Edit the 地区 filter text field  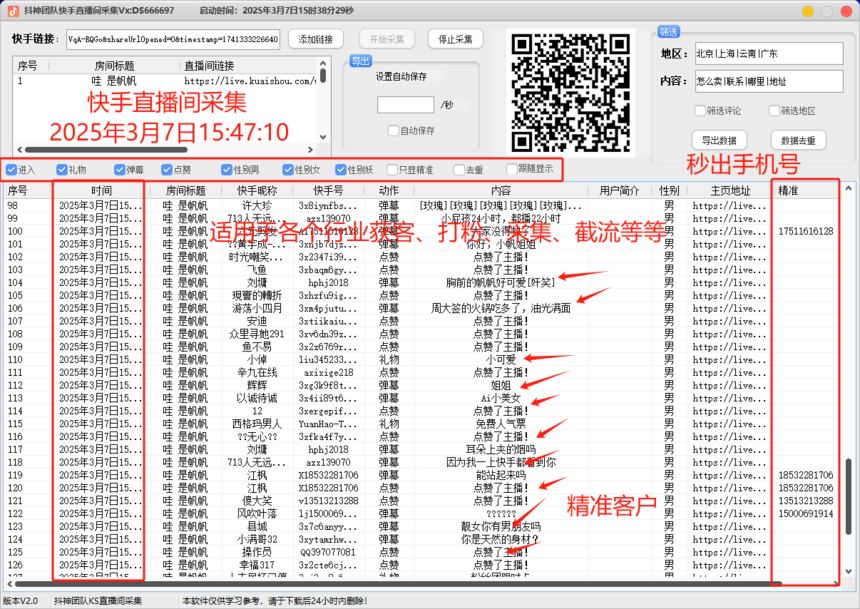click(x=769, y=53)
